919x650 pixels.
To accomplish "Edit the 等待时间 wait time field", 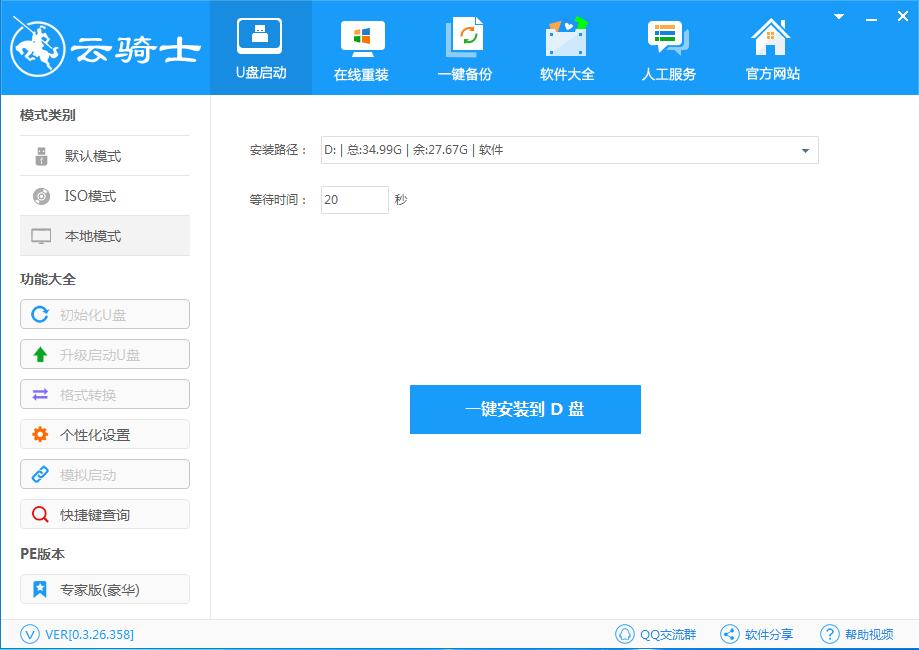I will [353, 199].
